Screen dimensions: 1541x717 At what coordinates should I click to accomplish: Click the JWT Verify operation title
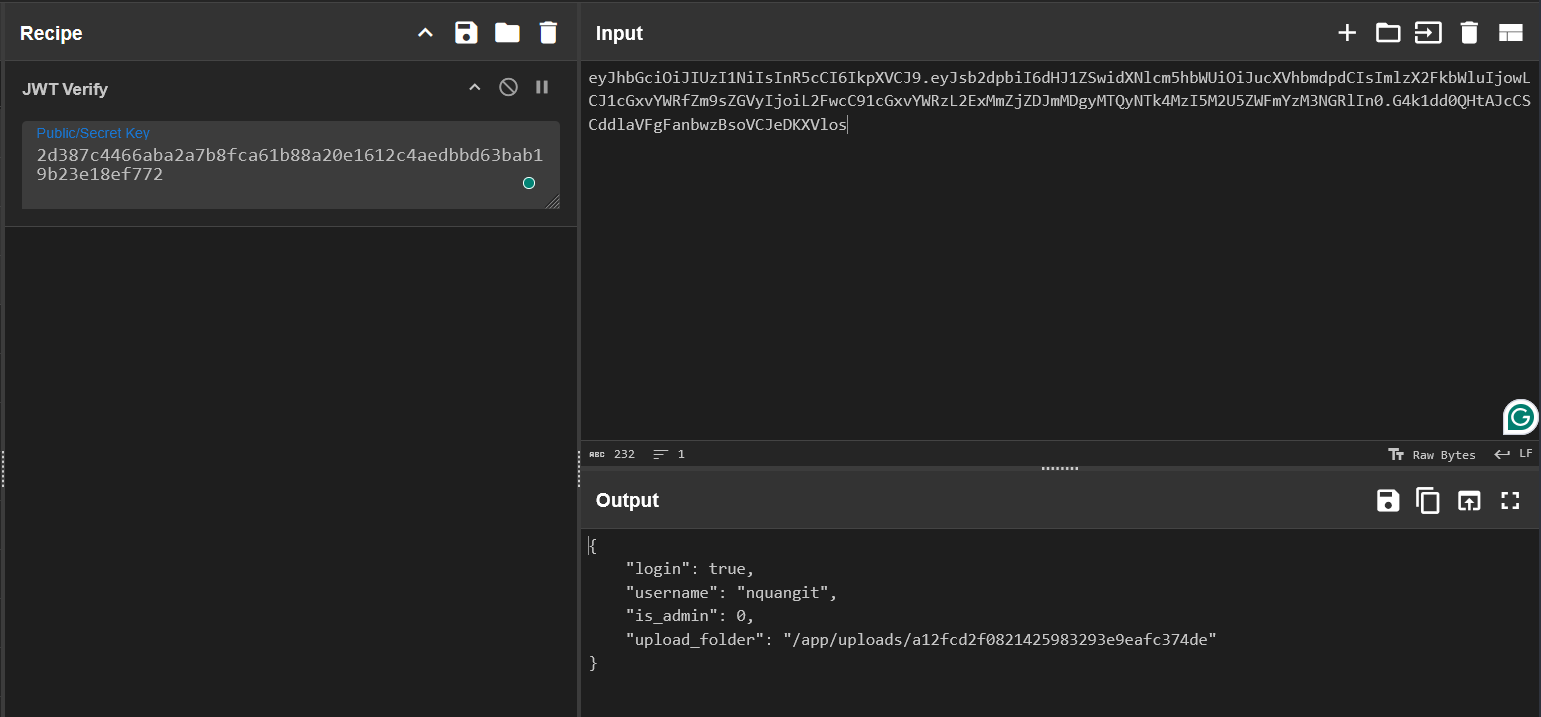tap(65, 89)
